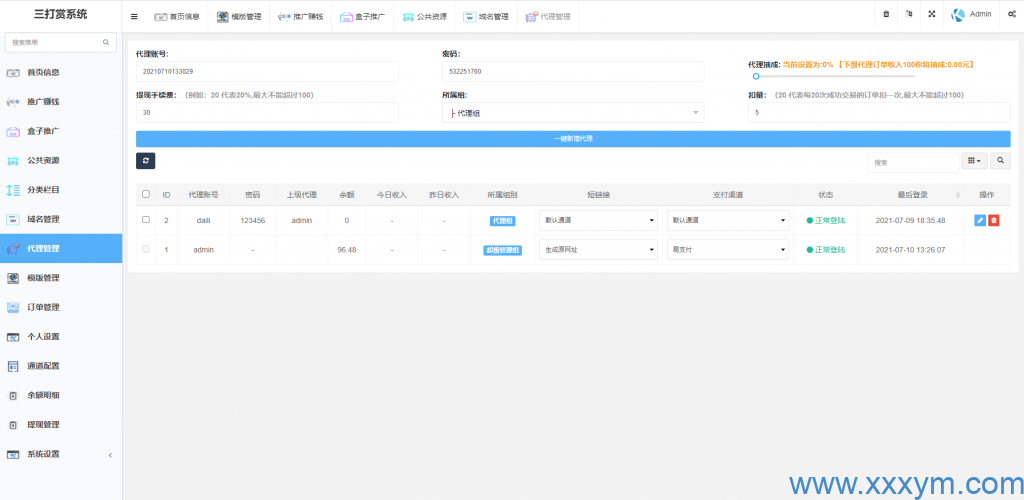This screenshot has height=500, width=1024.
Task: Check the daili row checkbox
Action: pos(146,220)
